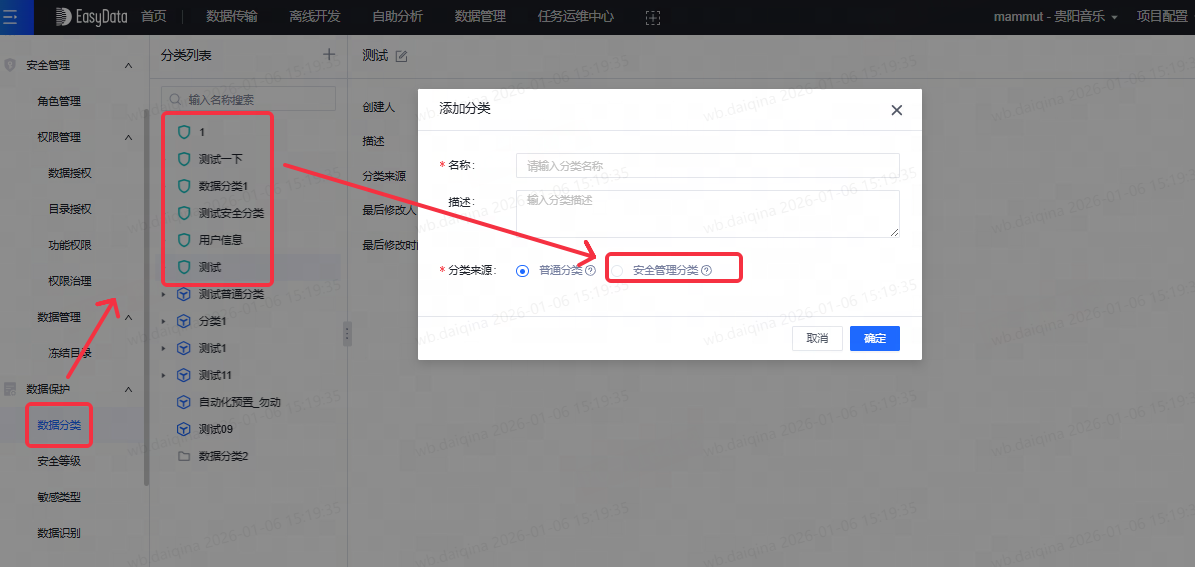
Task: Open 项目配置 in the top bar
Action: (x=1162, y=17)
